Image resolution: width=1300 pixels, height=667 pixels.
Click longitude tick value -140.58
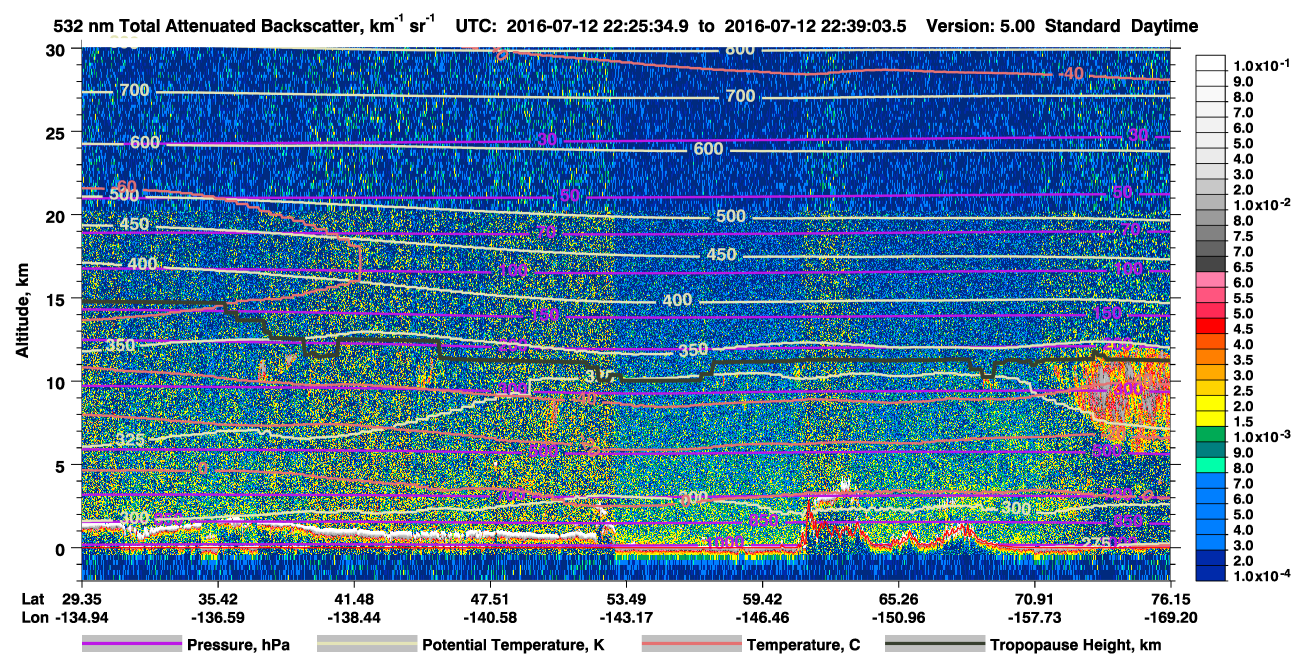pyautogui.click(x=489, y=618)
